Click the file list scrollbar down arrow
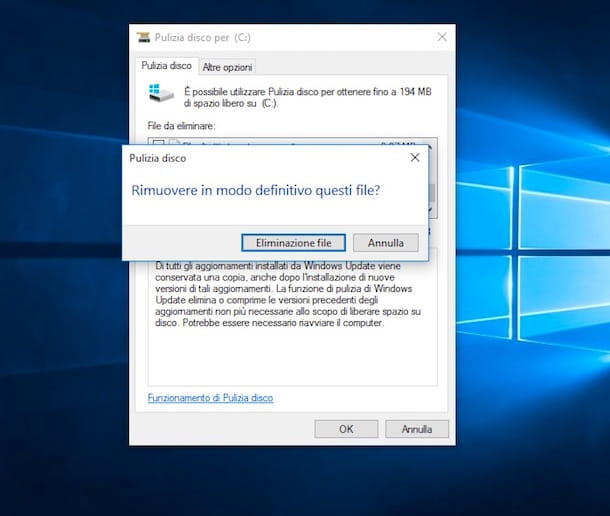Image resolution: width=610 pixels, height=516 pixels. point(431,212)
